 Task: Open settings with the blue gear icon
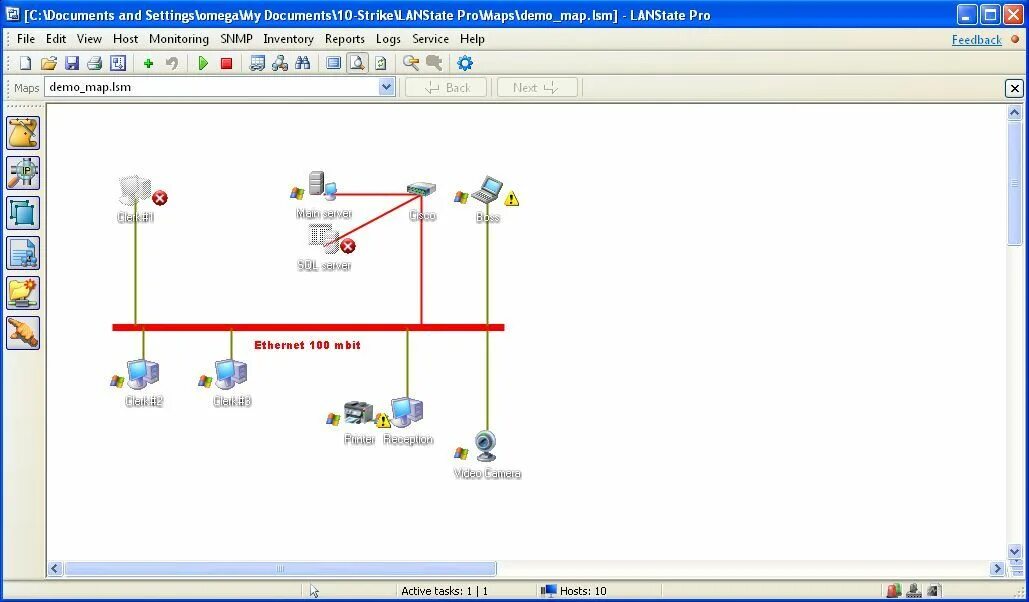point(465,63)
